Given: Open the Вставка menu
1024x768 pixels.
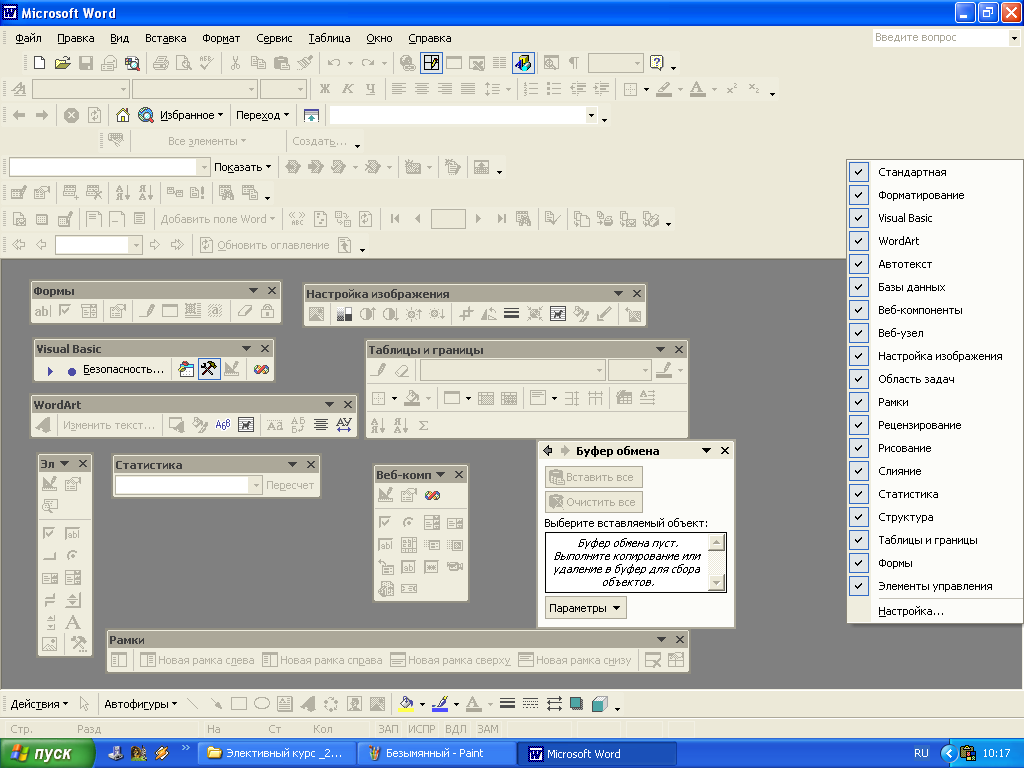Looking at the screenshot, I should (x=165, y=38).
